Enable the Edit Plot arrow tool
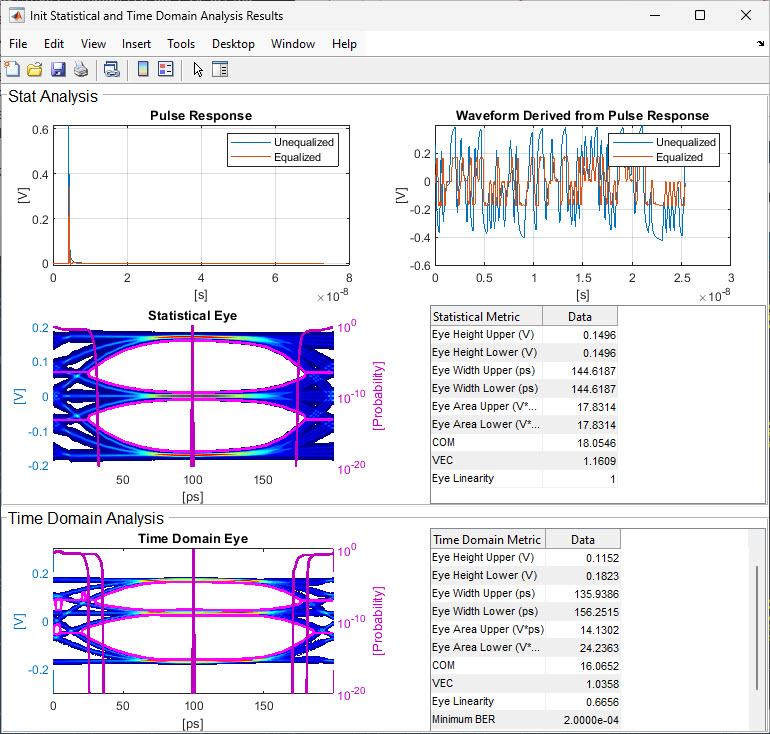This screenshot has width=770, height=734. pos(197,69)
